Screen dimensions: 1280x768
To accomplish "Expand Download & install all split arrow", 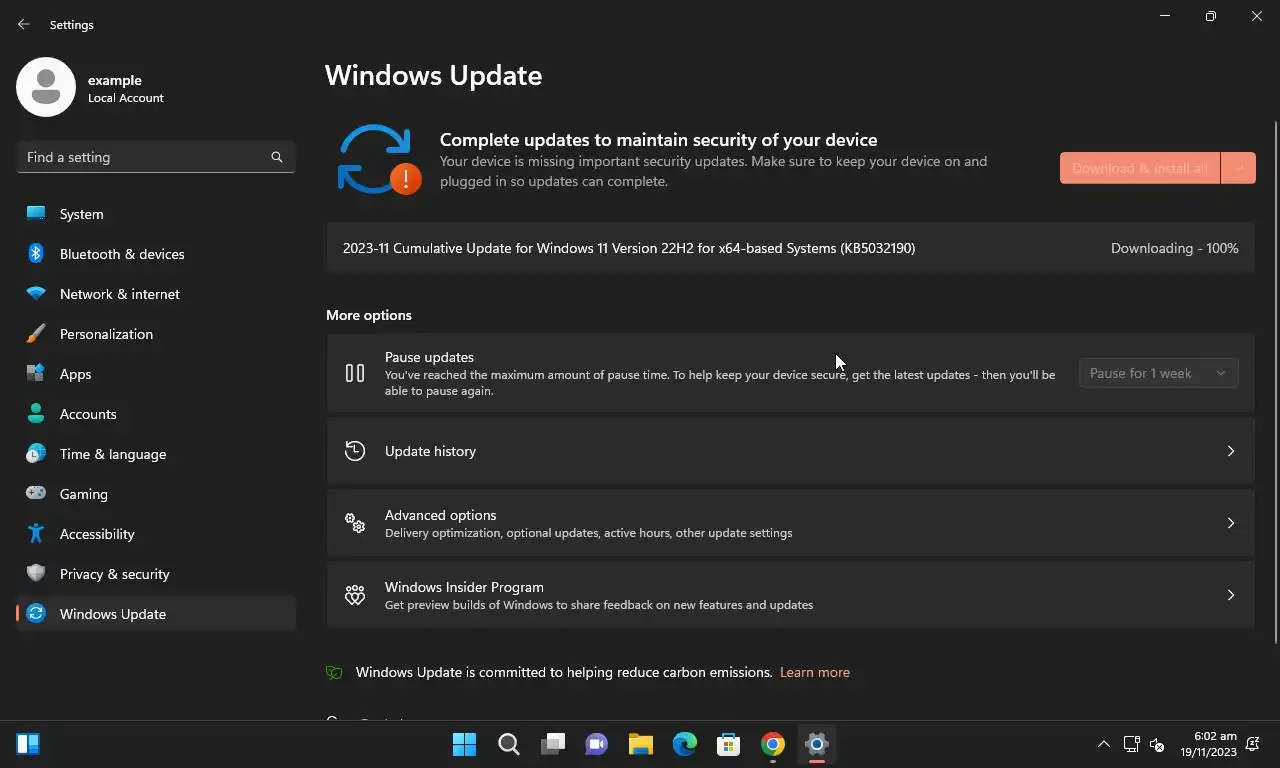I will pyautogui.click(x=1239, y=168).
